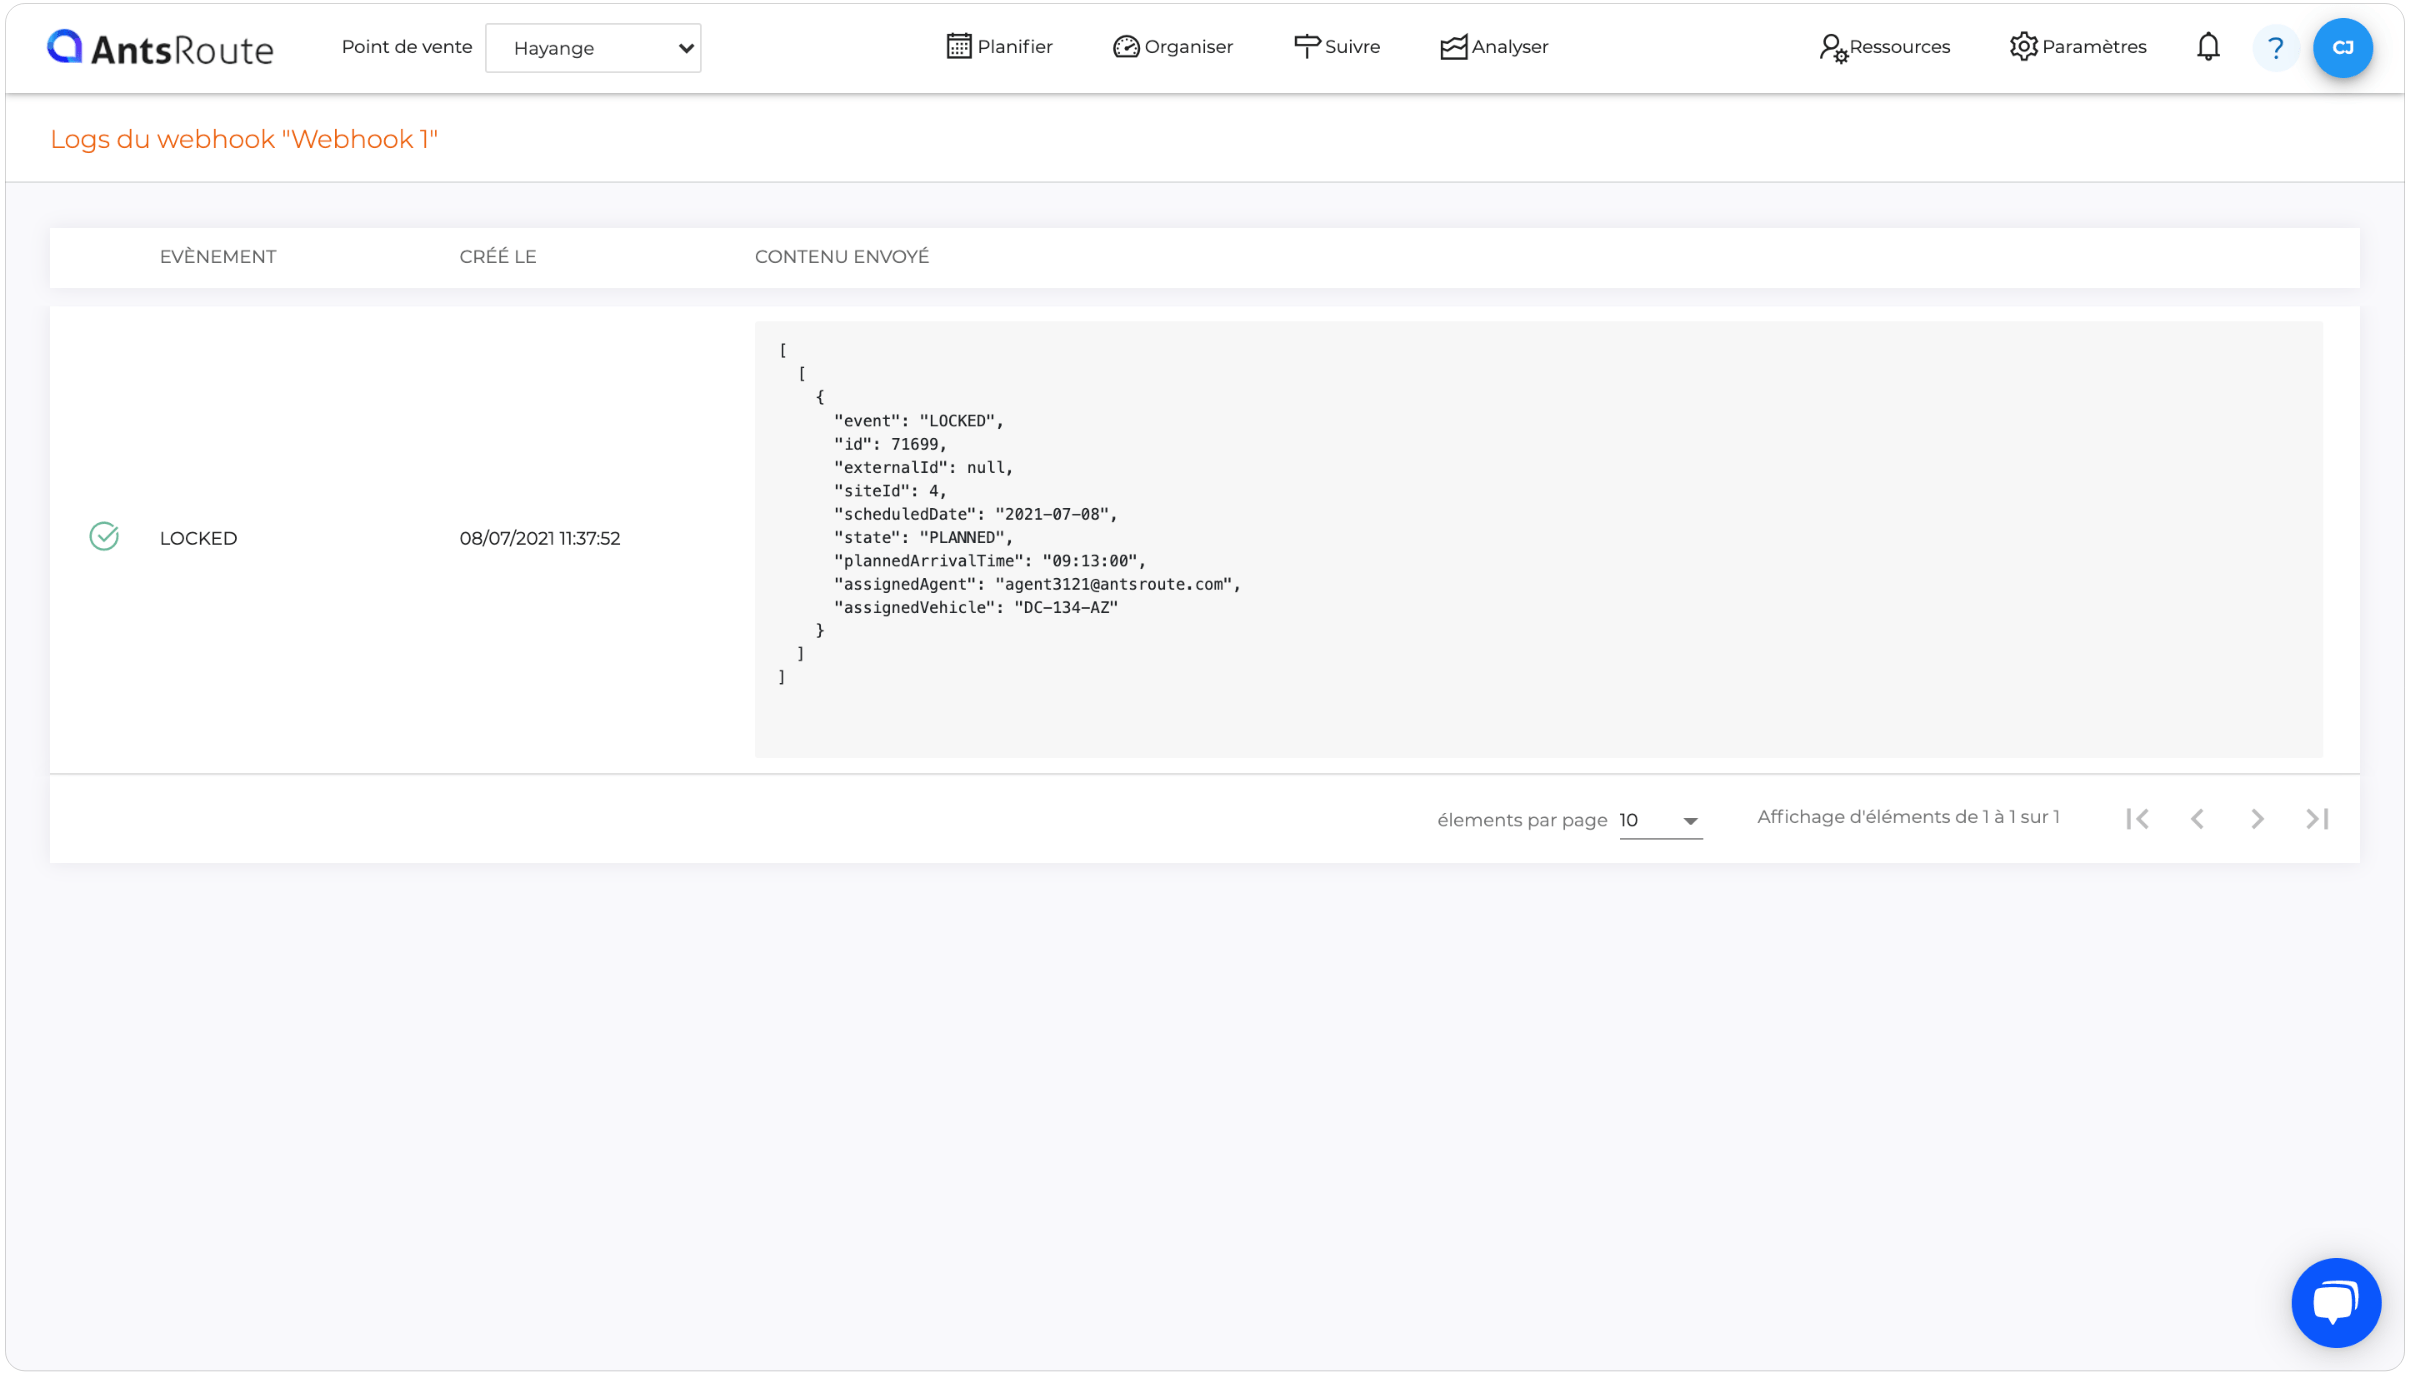The height and width of the screenshot is (1374, 2409).
Task: Click the EVÈNEMENT column header
Action: tap(218, 257)
